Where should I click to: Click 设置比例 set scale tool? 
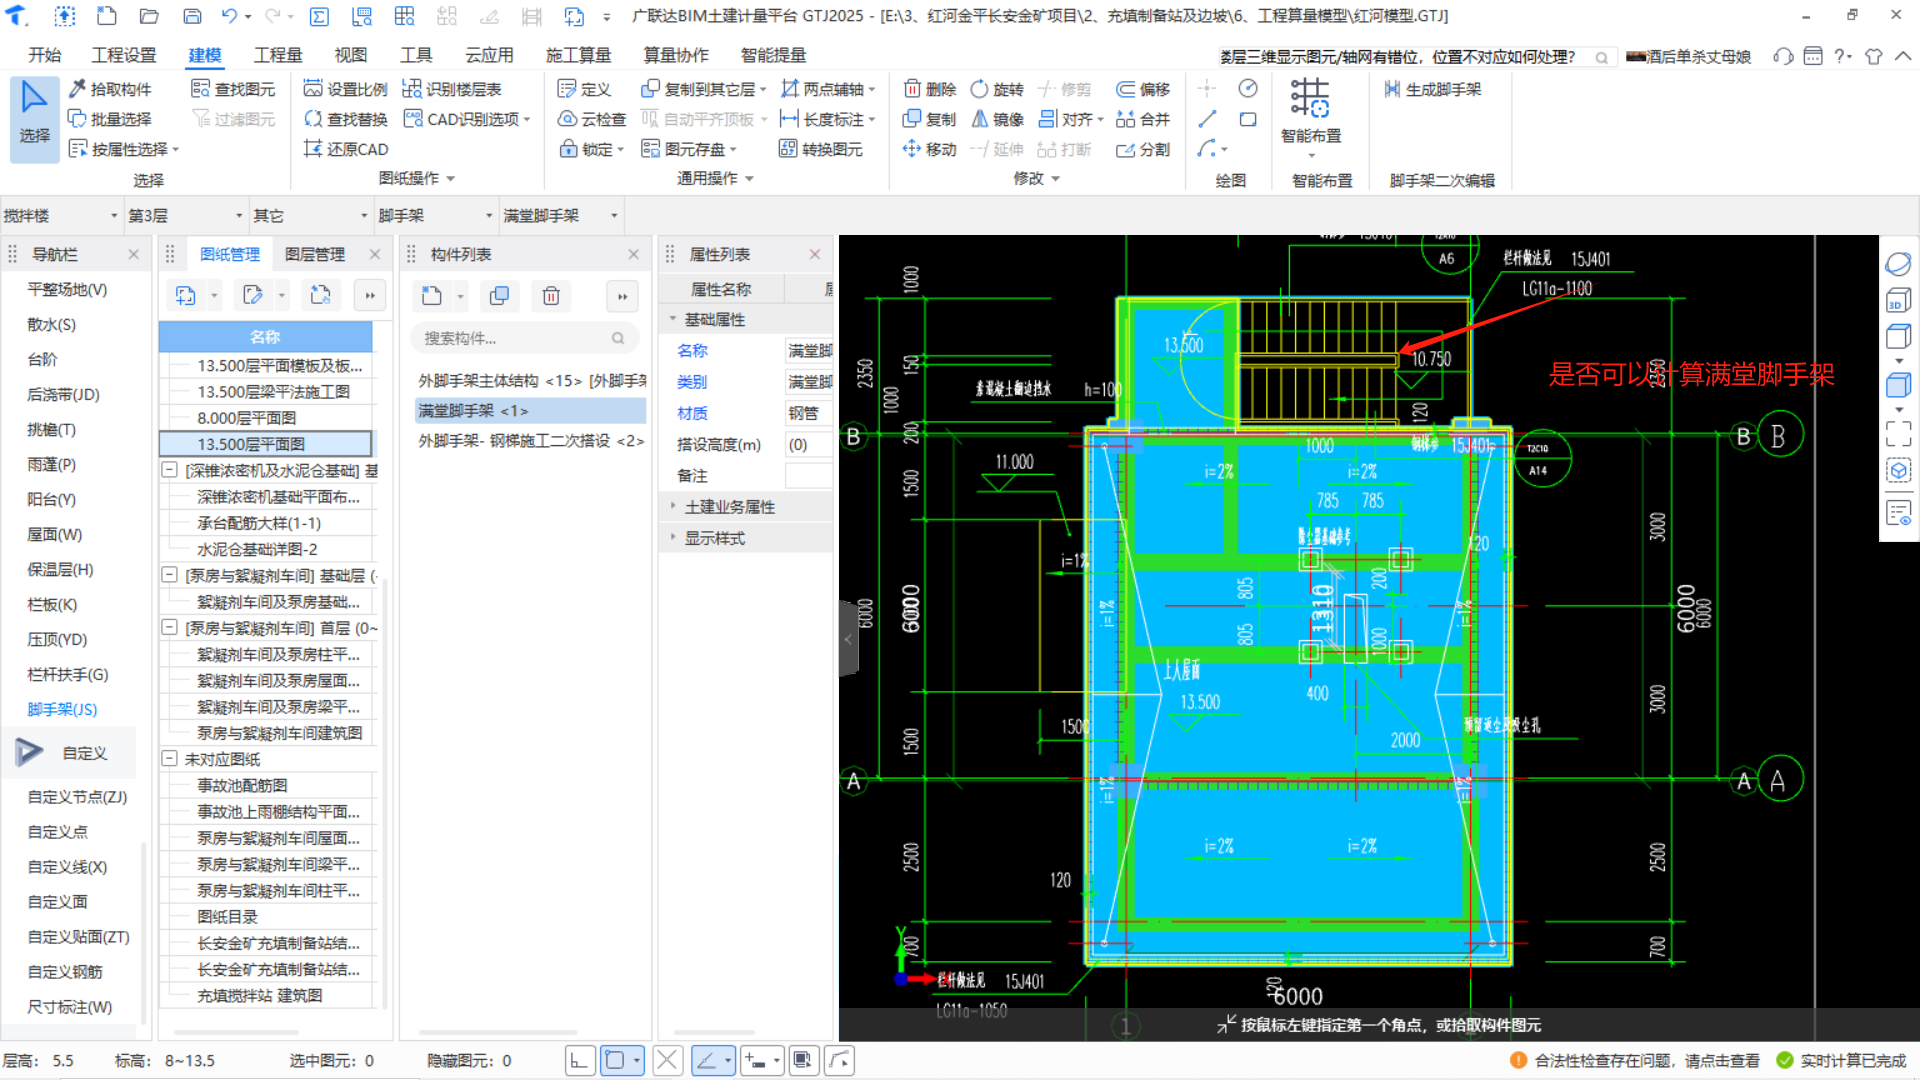pyautogui.click(x=345, y=89)
